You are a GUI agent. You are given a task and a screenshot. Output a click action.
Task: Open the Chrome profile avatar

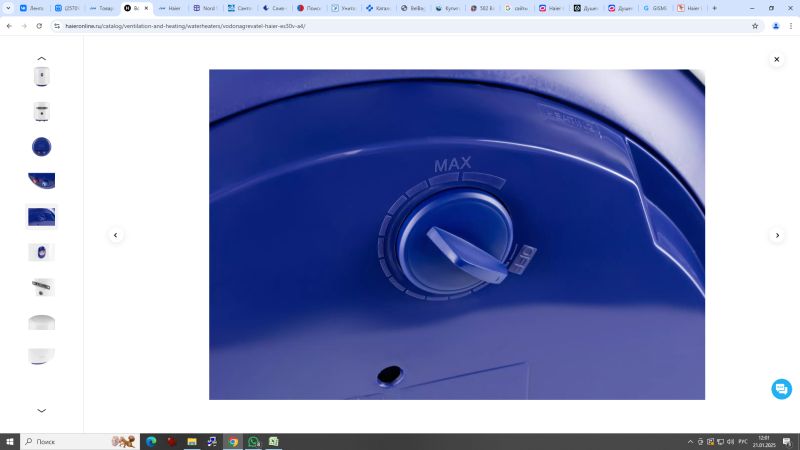click(x=775, y=26)
